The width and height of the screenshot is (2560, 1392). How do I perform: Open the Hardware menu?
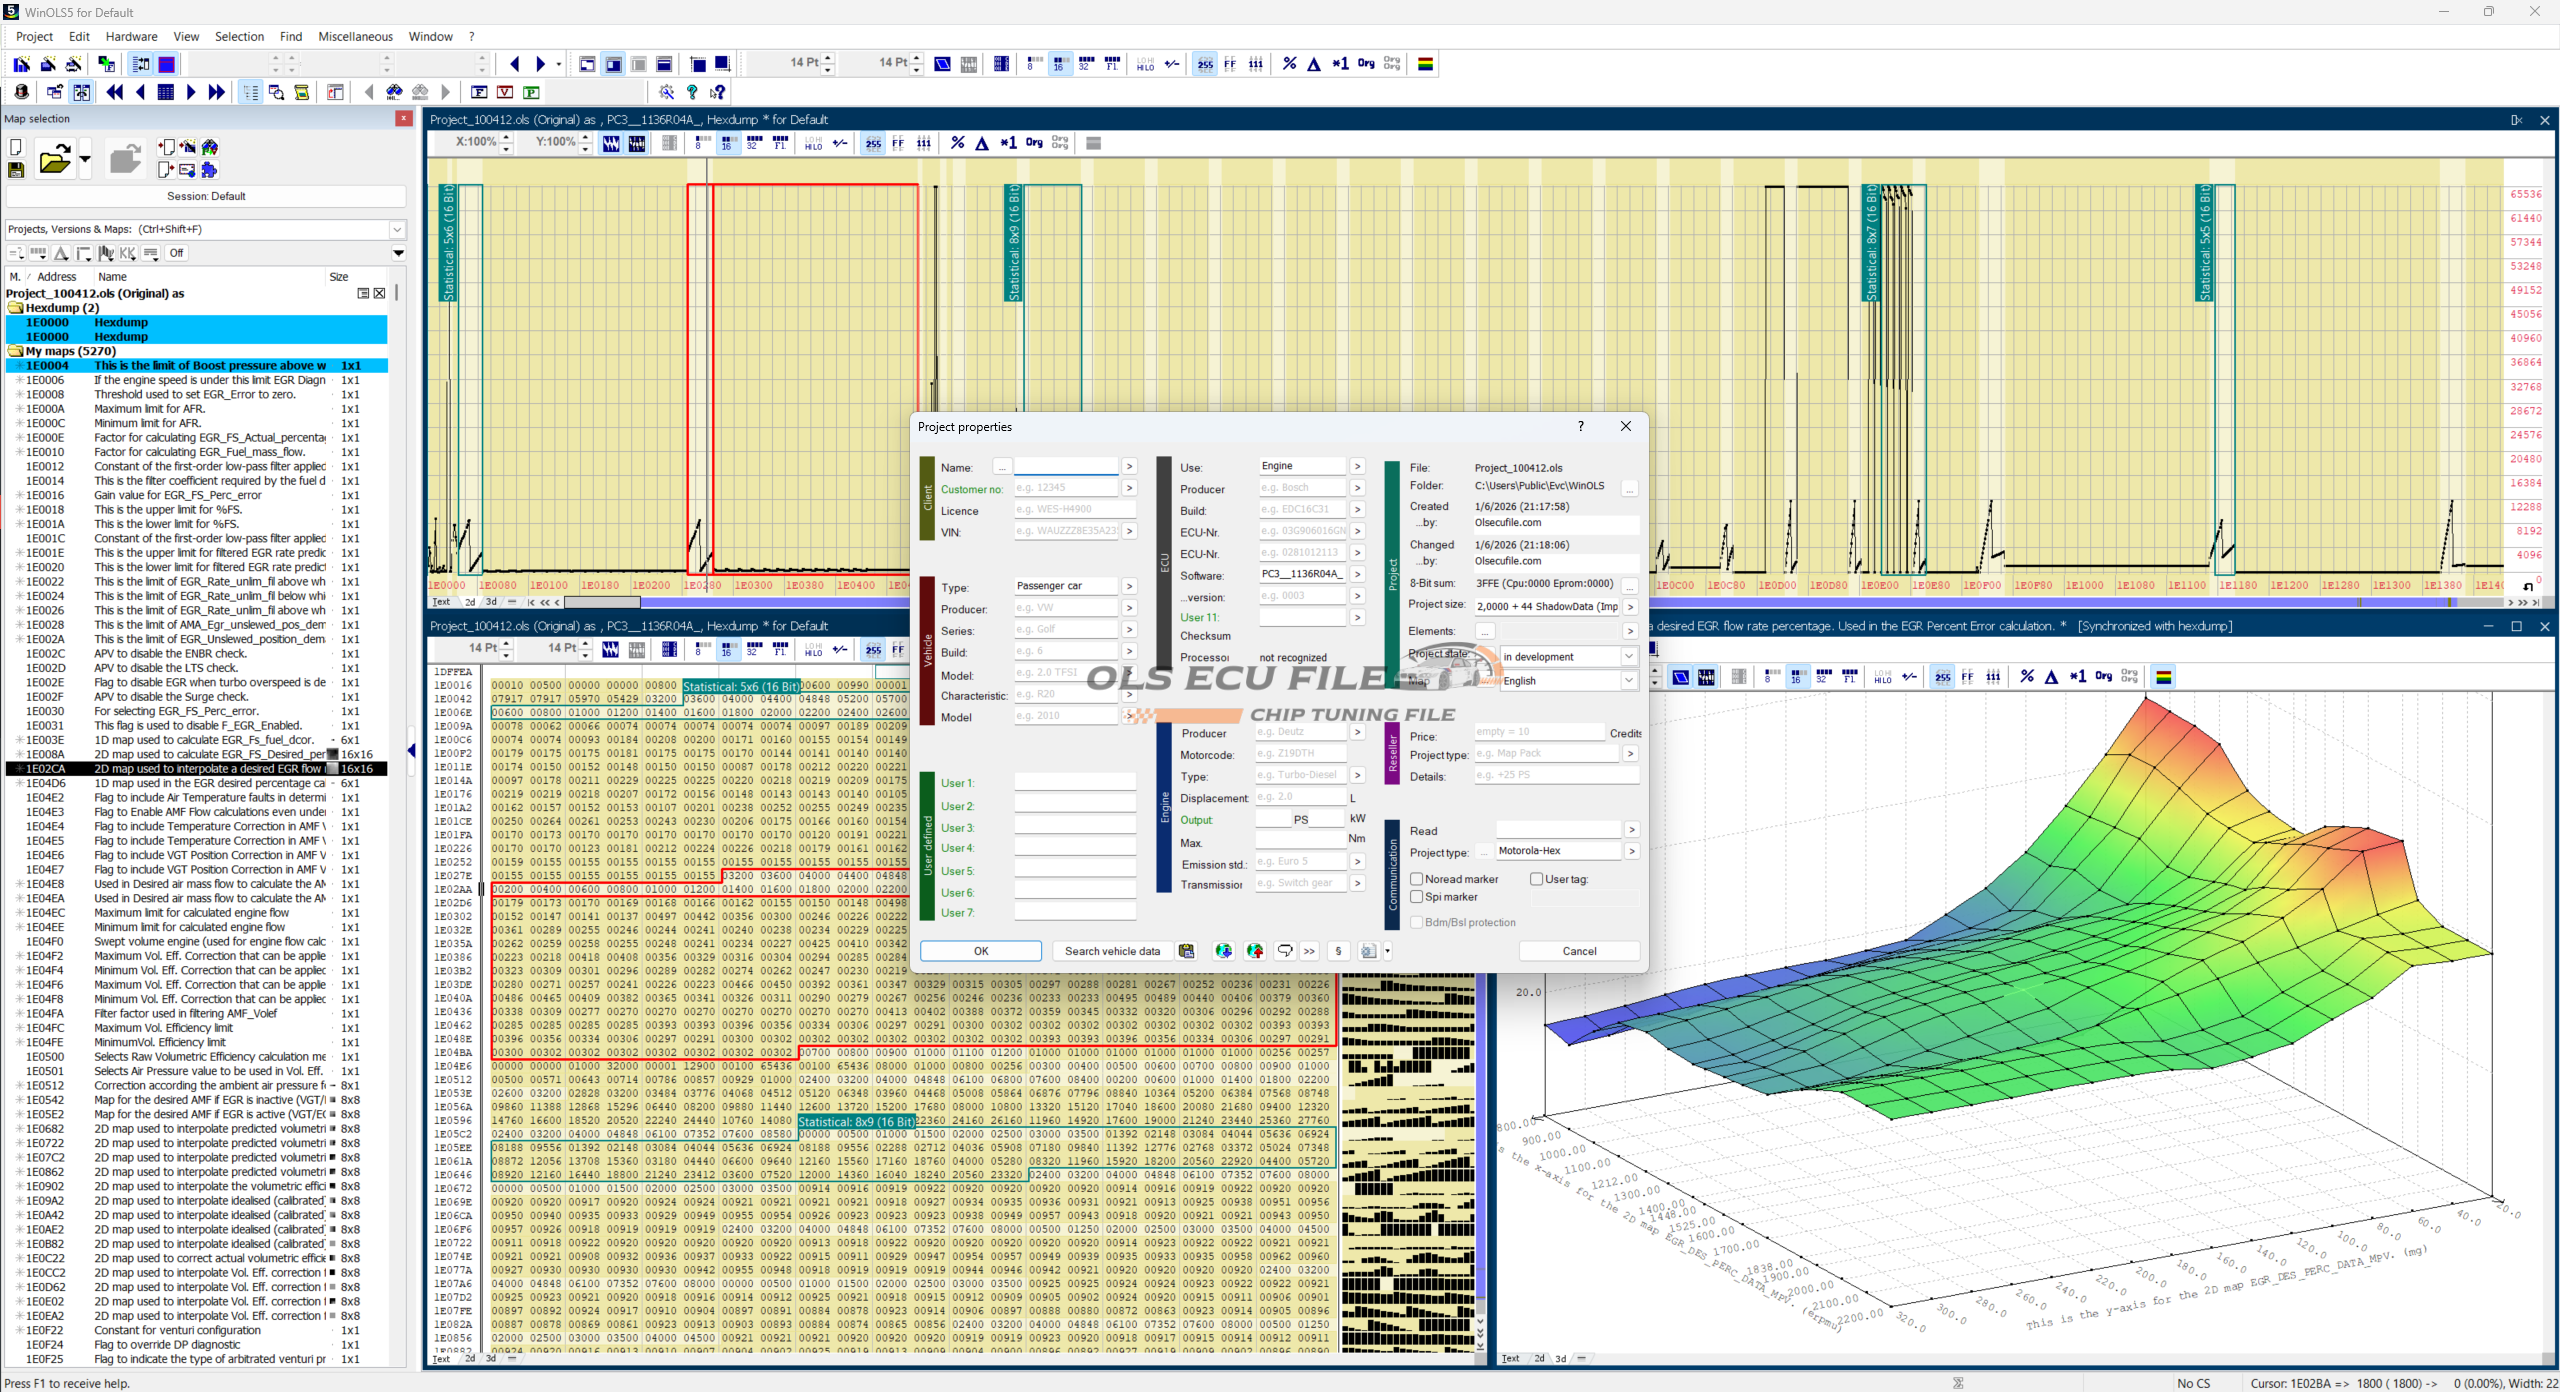coord(131,37)
